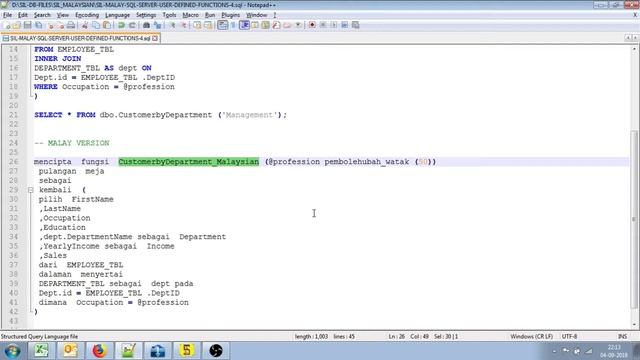This screenshot has width=640, height=360.
Task: Open the Window menu
Action: click(256, 15)
